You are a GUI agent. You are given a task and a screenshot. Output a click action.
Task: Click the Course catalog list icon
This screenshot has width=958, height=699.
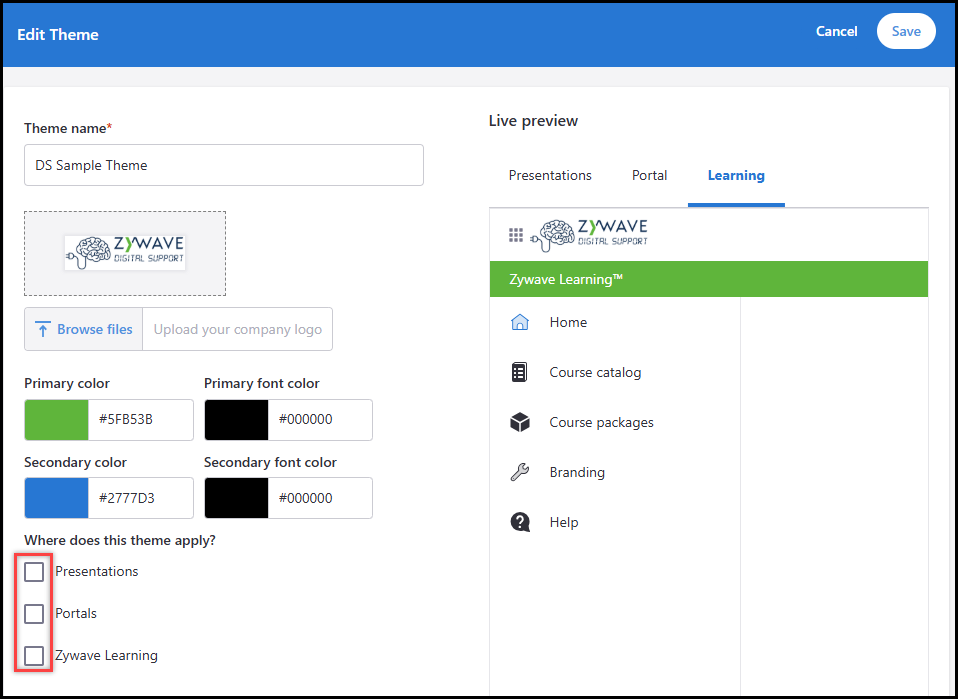click(519, 372)
